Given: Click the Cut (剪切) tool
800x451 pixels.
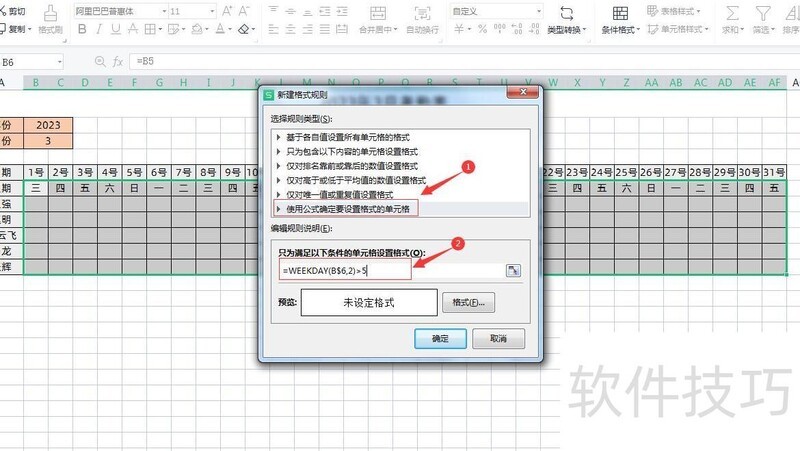Looking at the screenshot, I should click(12, 11).
